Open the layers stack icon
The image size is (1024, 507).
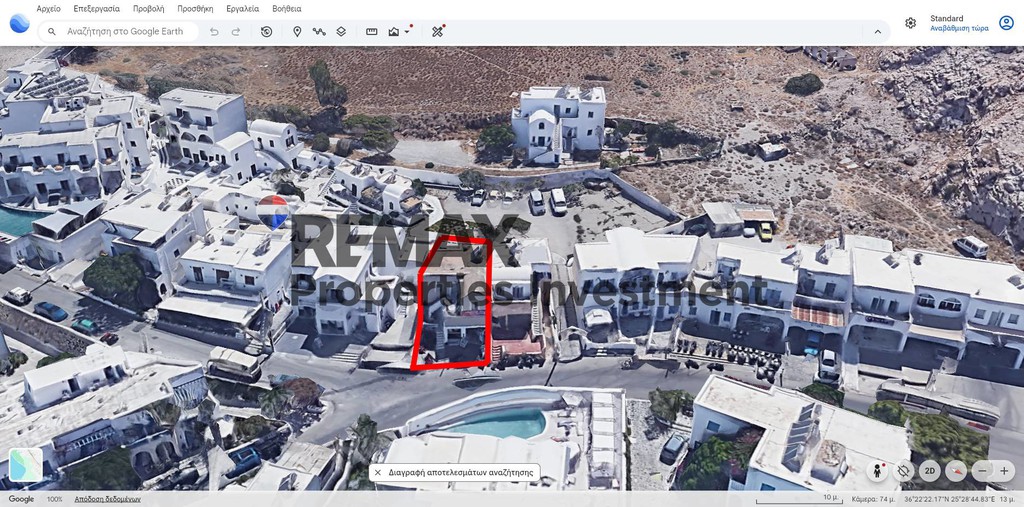(x=341, y=31)
